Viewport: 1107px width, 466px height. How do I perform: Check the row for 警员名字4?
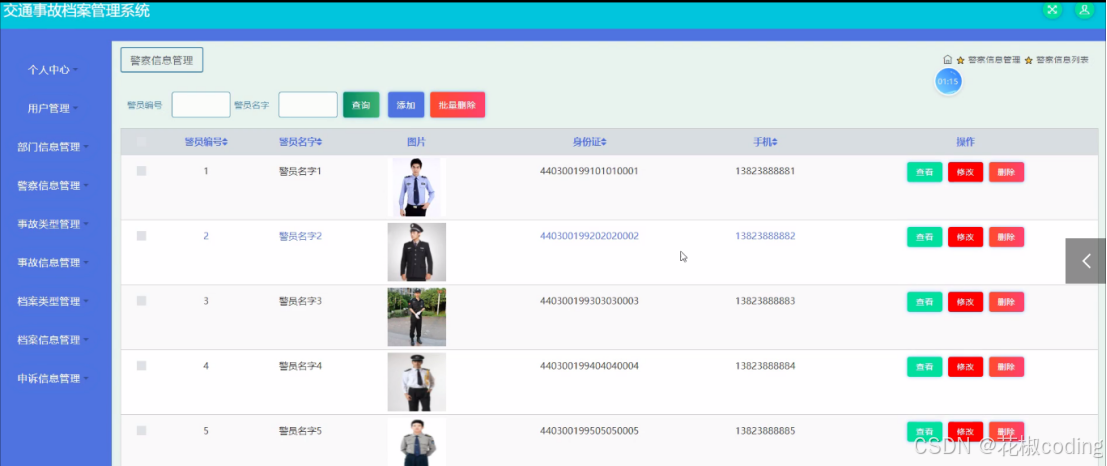[141, 366]
